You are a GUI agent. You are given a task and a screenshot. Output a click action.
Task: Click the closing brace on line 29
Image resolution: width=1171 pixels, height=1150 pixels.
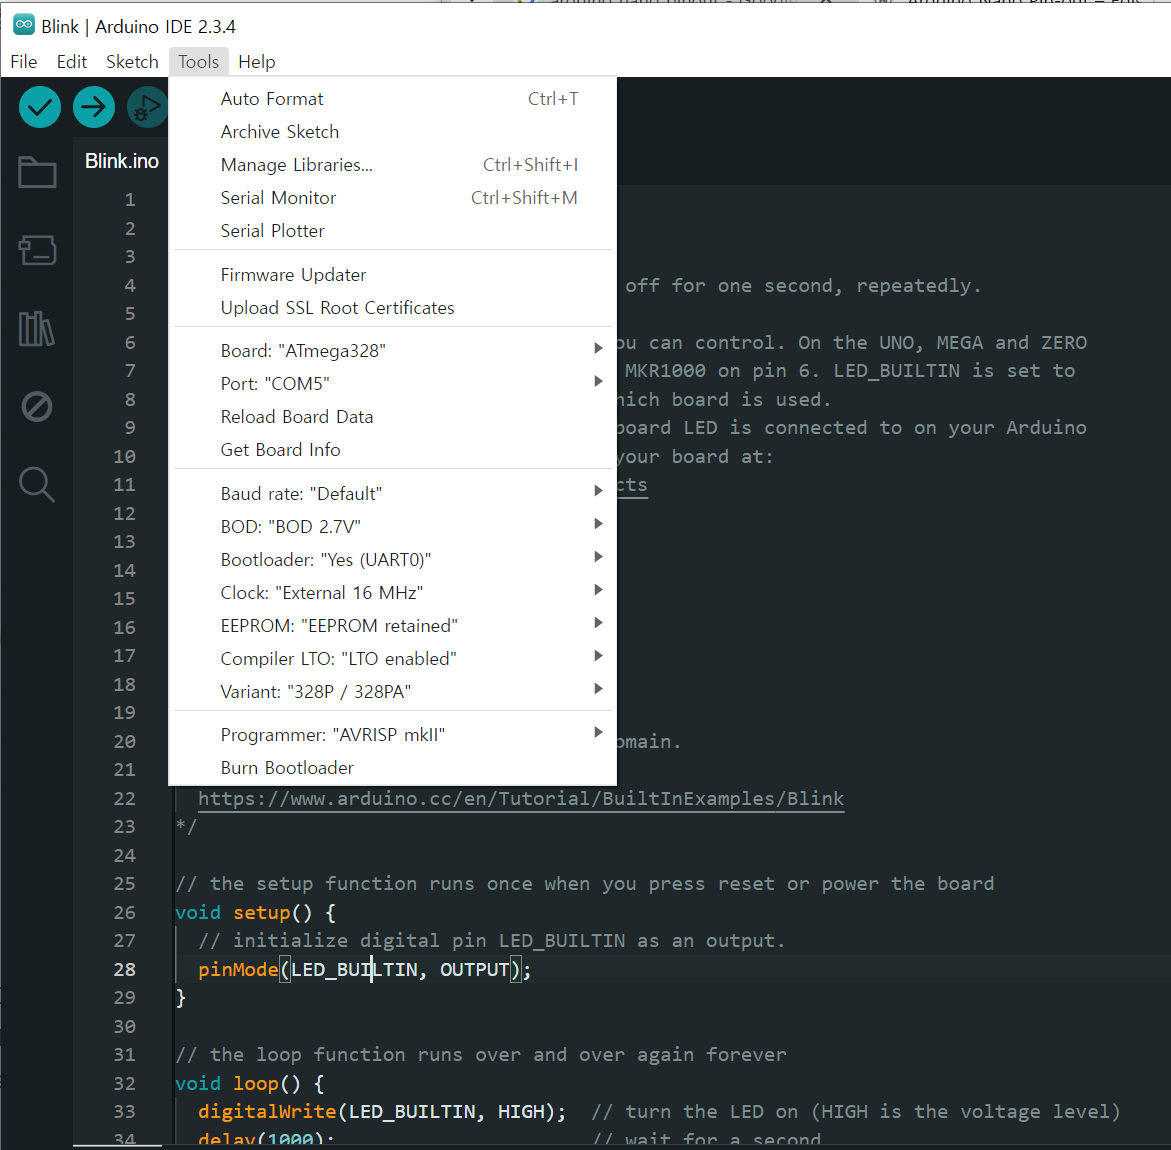point(180,998)
